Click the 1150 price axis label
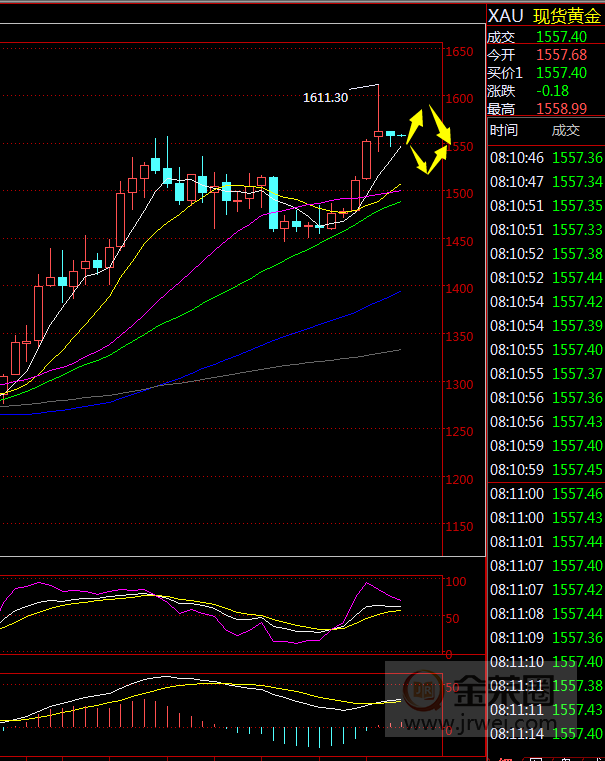 click(459, 527)
